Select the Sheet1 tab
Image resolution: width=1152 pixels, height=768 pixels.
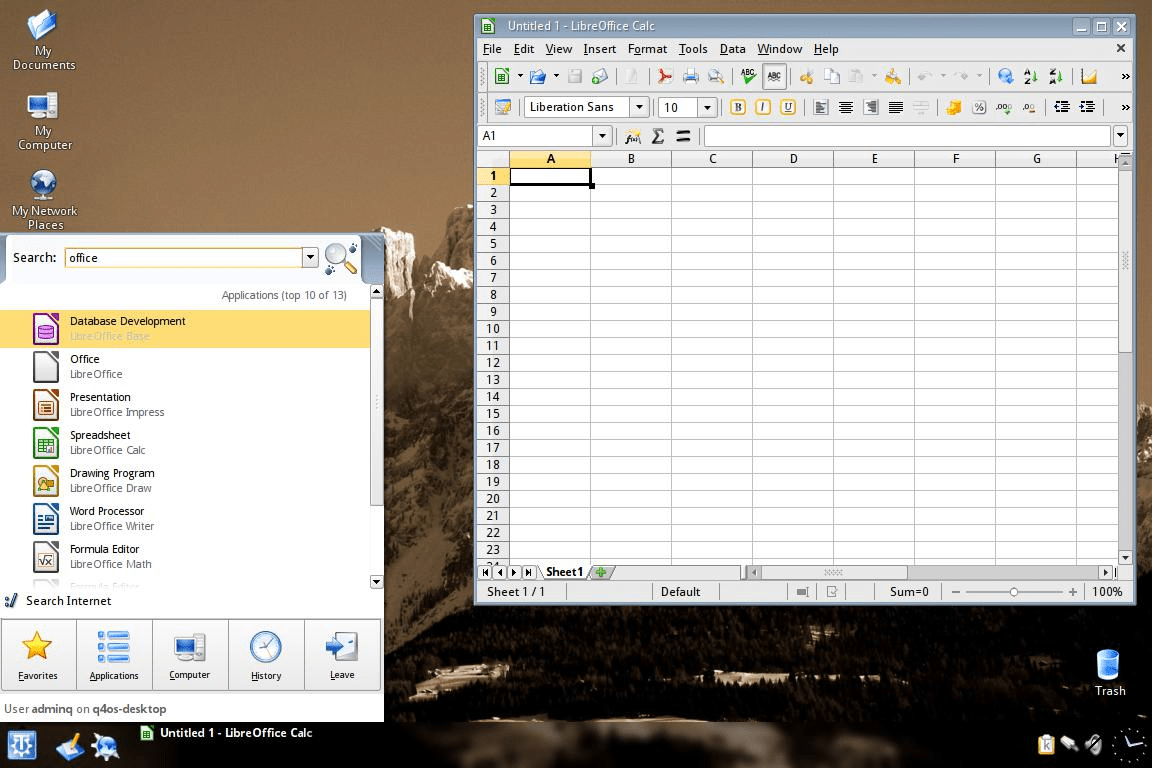(564, 572)
